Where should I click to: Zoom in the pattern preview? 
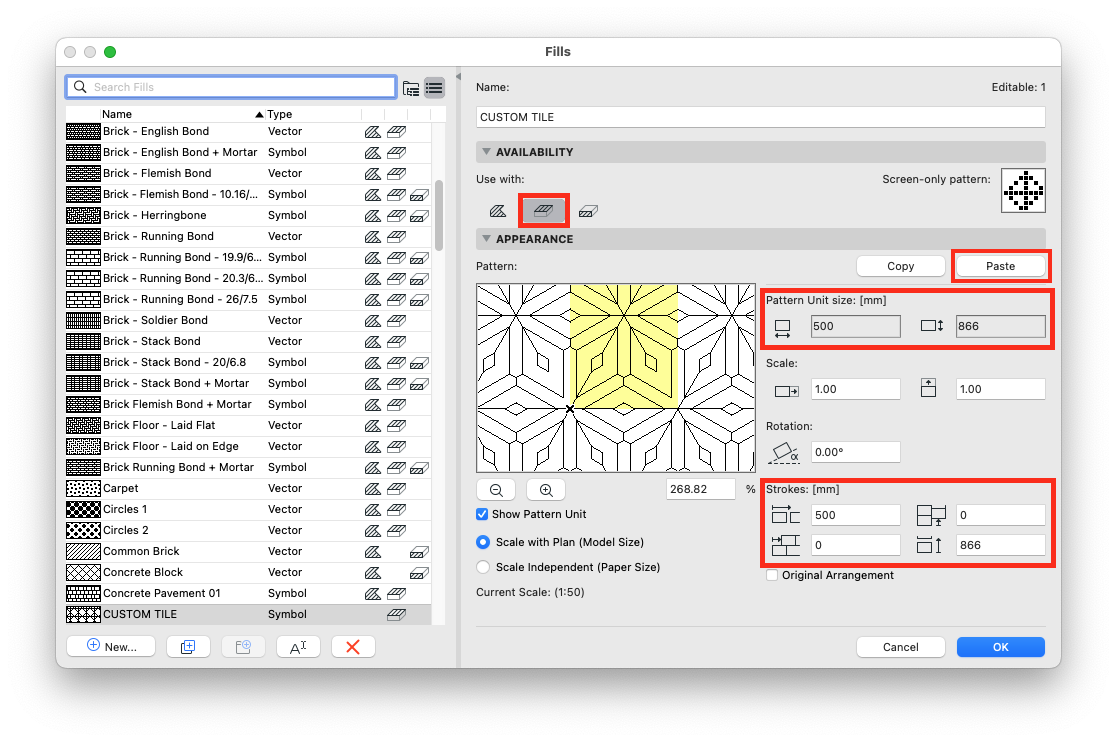coord(546,490)
